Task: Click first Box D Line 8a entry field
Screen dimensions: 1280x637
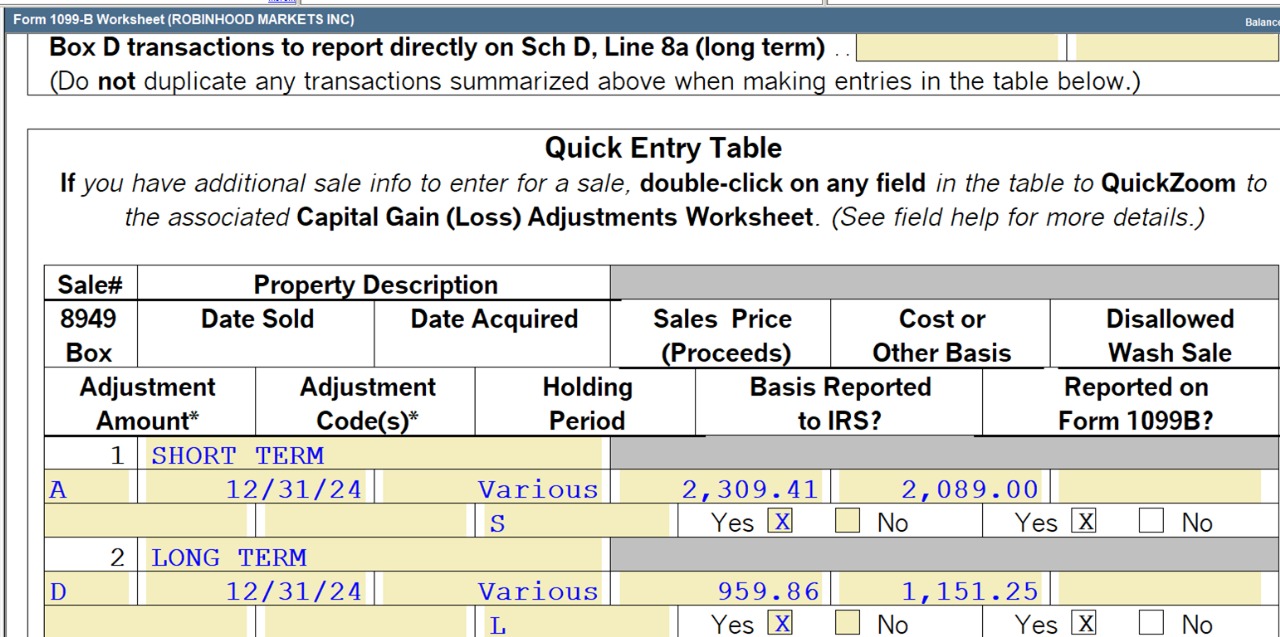Action: point(957,48)
